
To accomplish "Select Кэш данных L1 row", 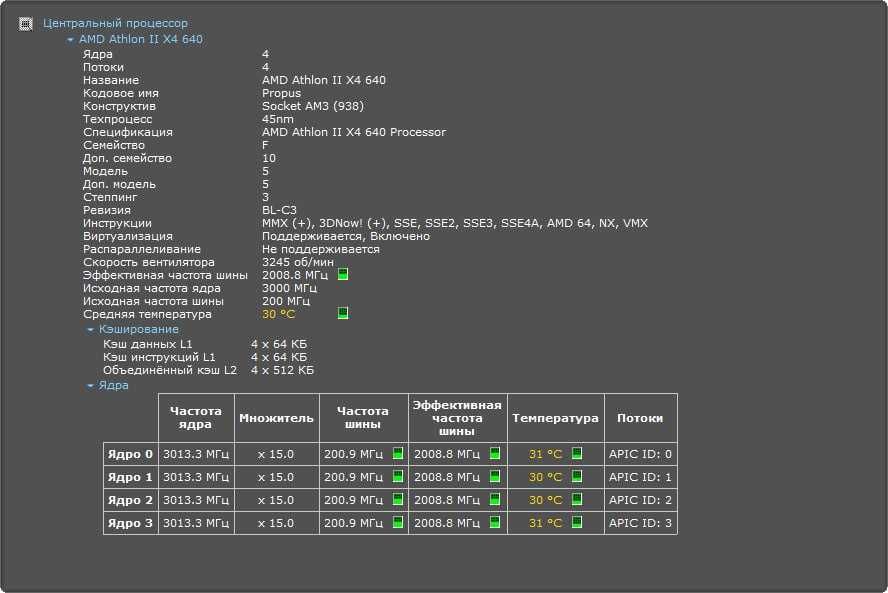I will [205, 344].
